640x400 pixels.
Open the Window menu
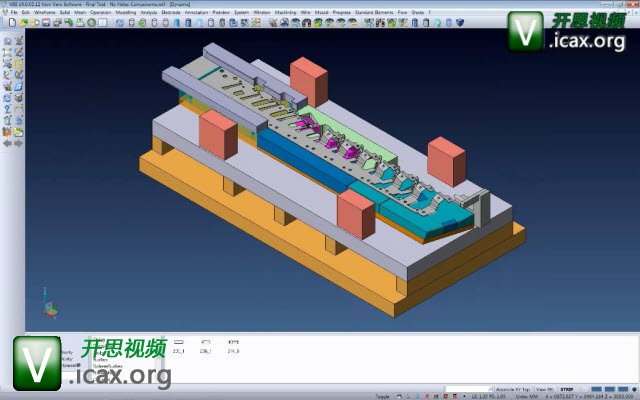(x=262, y=12)
